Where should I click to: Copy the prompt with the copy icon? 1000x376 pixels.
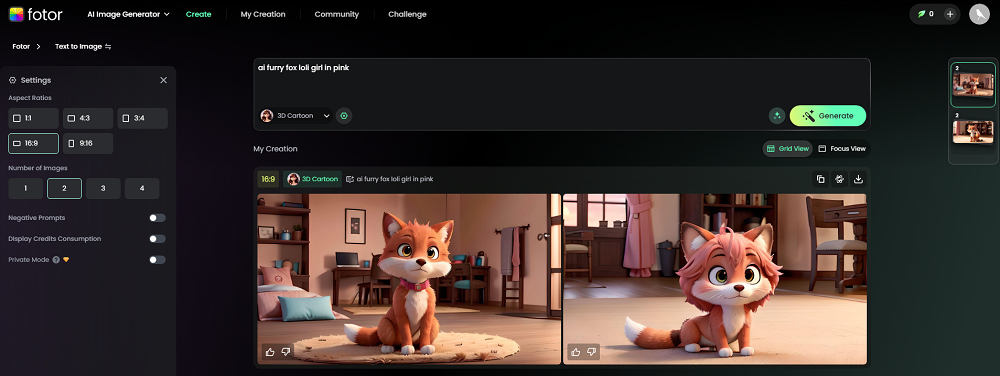821,179
